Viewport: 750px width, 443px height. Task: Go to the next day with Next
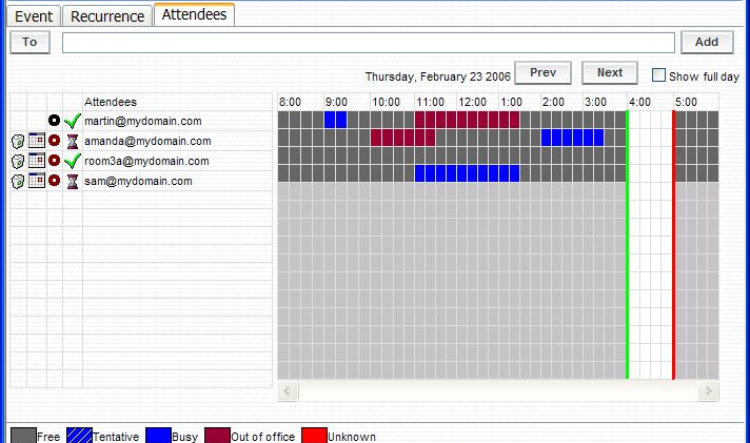coord(610,73)
